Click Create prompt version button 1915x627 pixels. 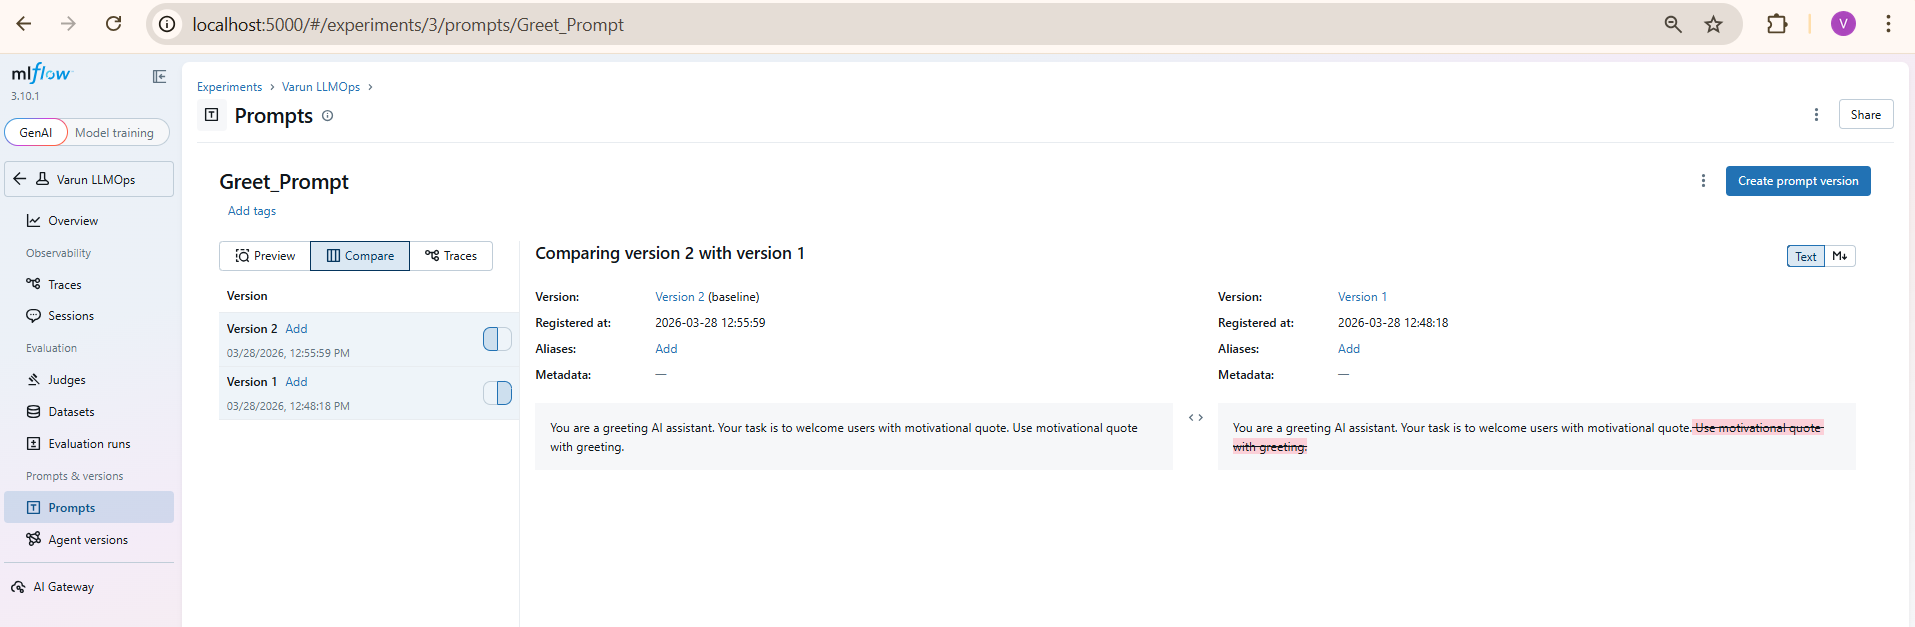(x=1798, y=181)
